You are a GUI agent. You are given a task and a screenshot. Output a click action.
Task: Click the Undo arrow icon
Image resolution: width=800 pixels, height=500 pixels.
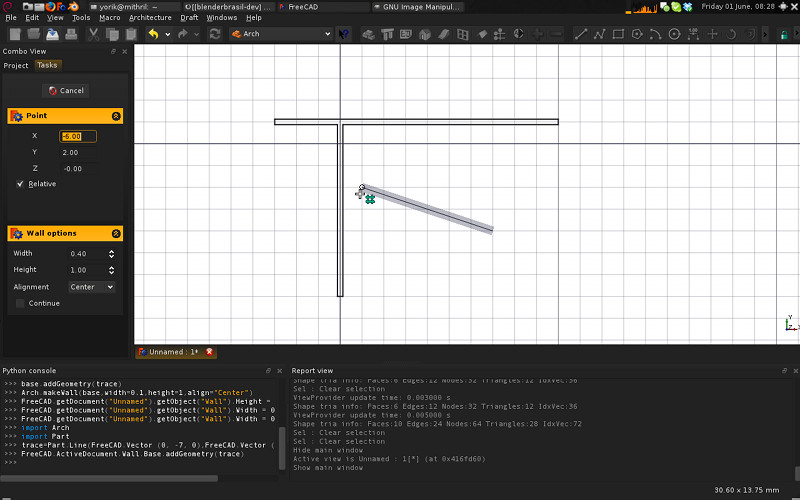click(x=153, y=34)
